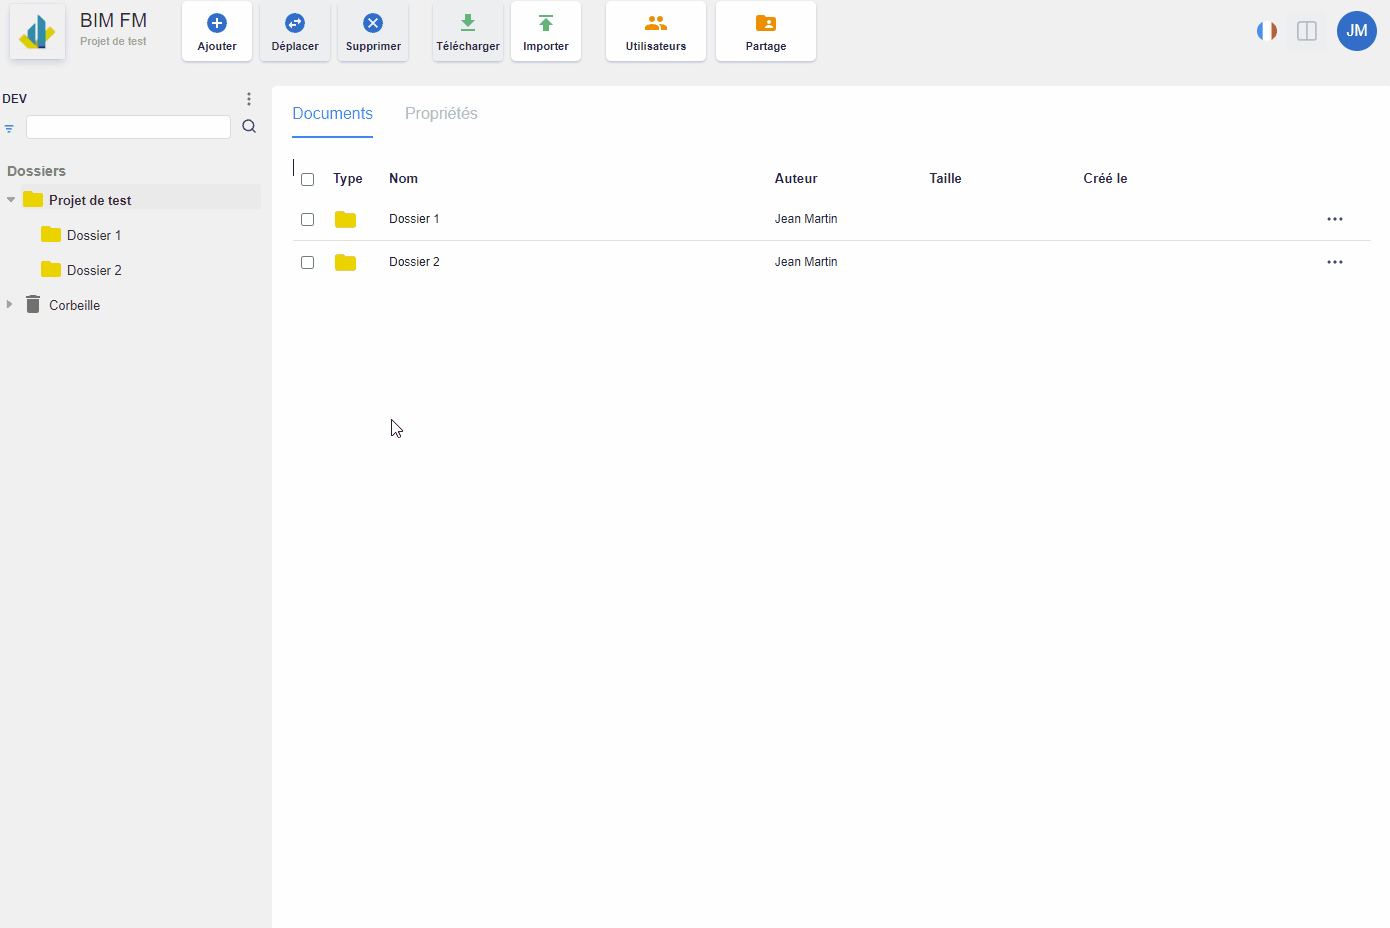Image resolution: width=1390 pixels, height=928 pixels.
Task: Click the search magnifier icon
Action: coord(249,127)
